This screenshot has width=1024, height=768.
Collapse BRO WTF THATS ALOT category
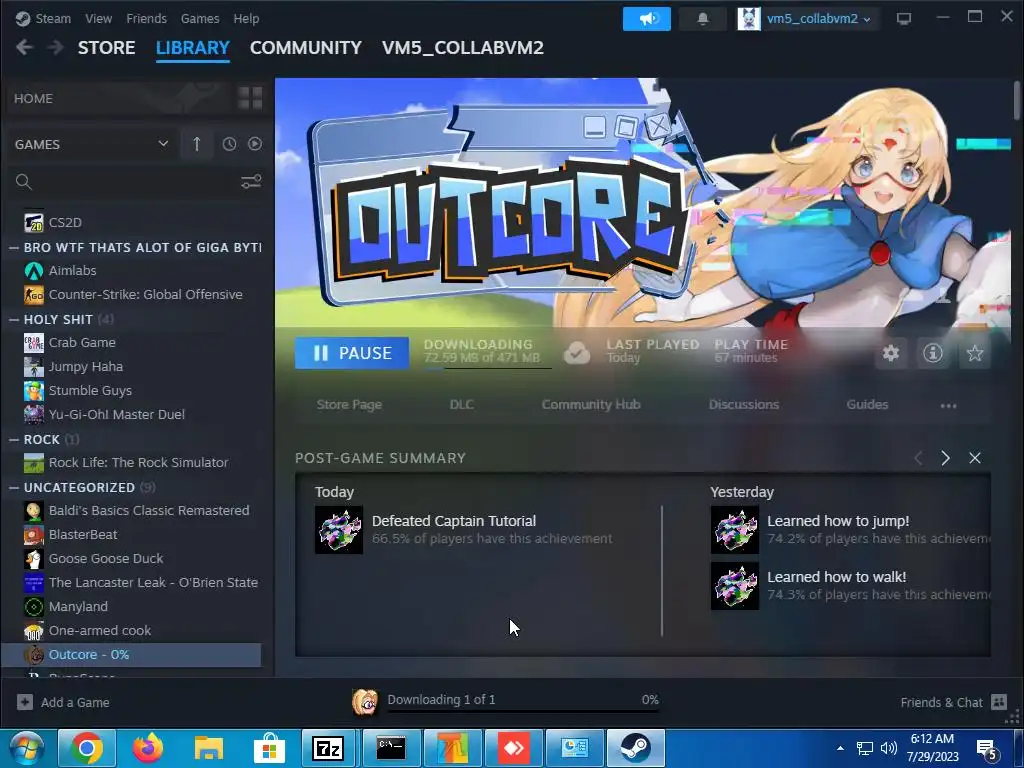pyautogui.click(x=14, y=248)
